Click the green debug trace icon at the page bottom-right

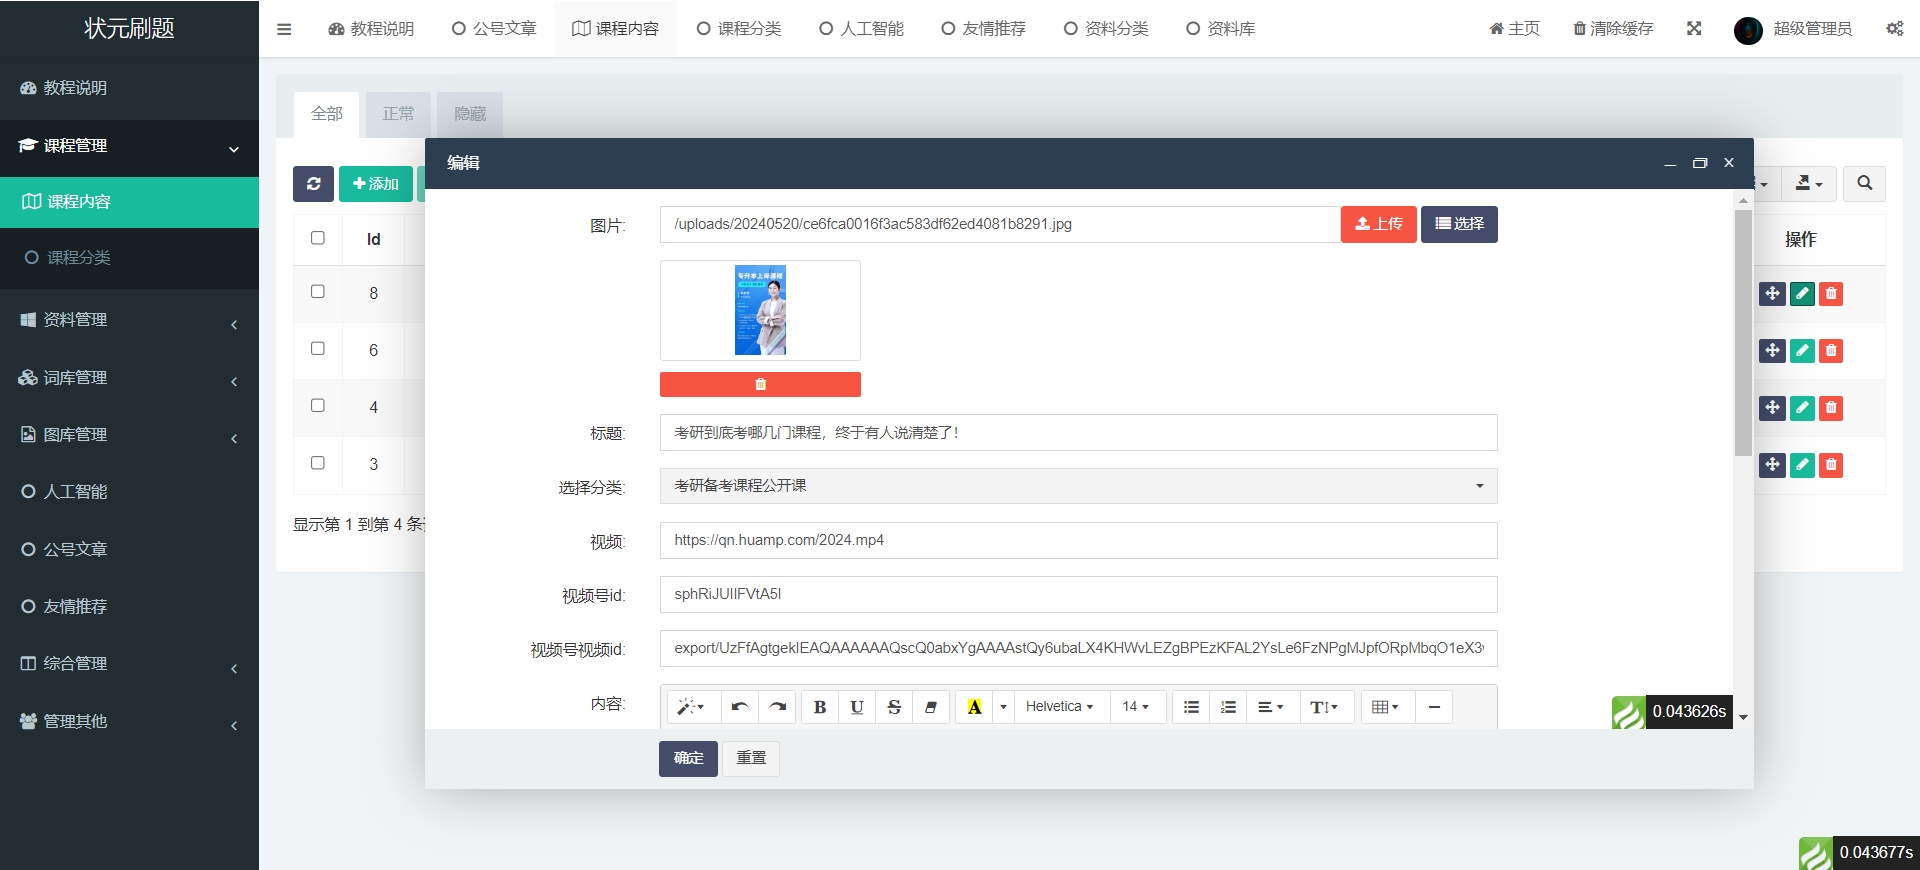[1816, 853]
